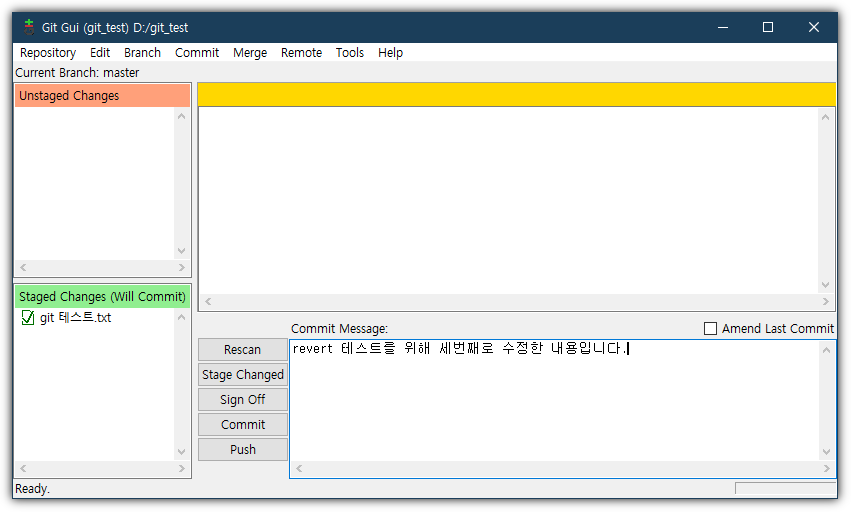Viewport: 851px width, 512px height.
Task: Click down arrow of diff view scrollbar
Action: [825, 285]
